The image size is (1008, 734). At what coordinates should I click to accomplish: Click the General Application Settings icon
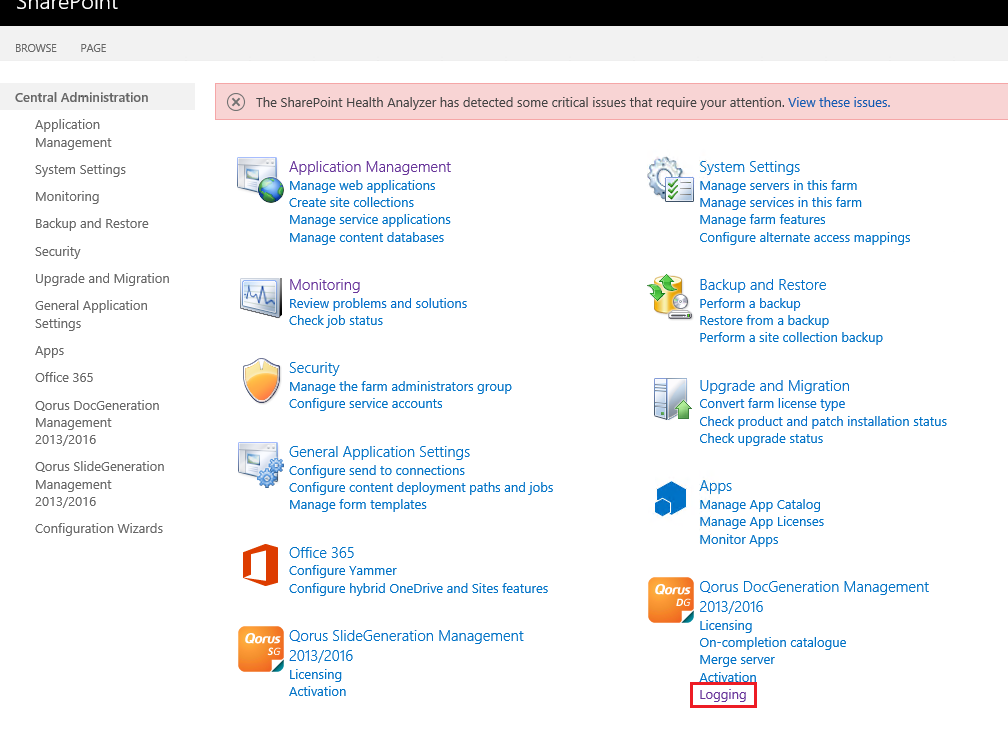(260, 464)
